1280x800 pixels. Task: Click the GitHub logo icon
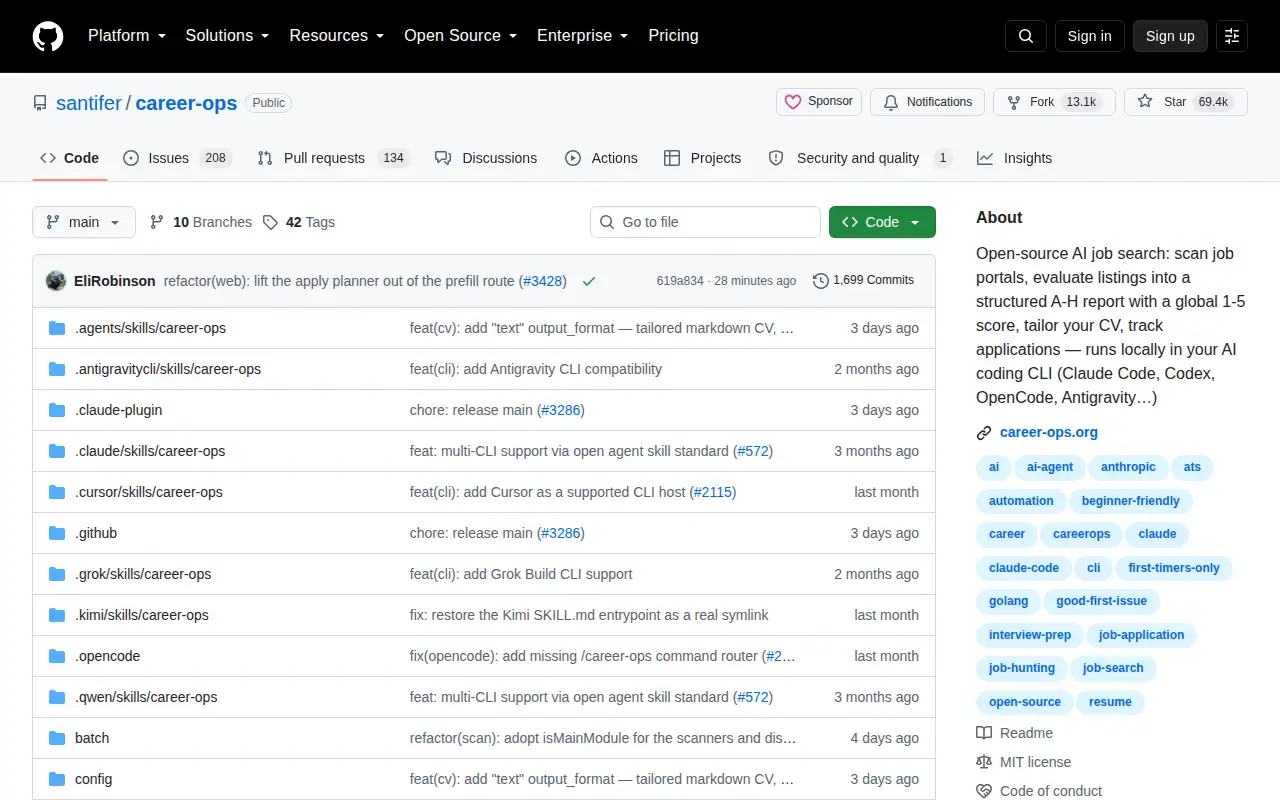coord(48,36)
